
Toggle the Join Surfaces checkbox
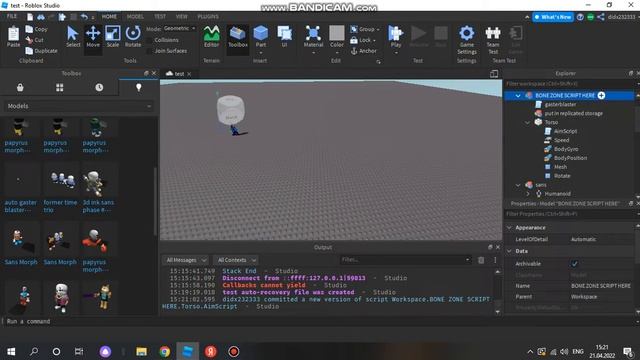(149, 51)
